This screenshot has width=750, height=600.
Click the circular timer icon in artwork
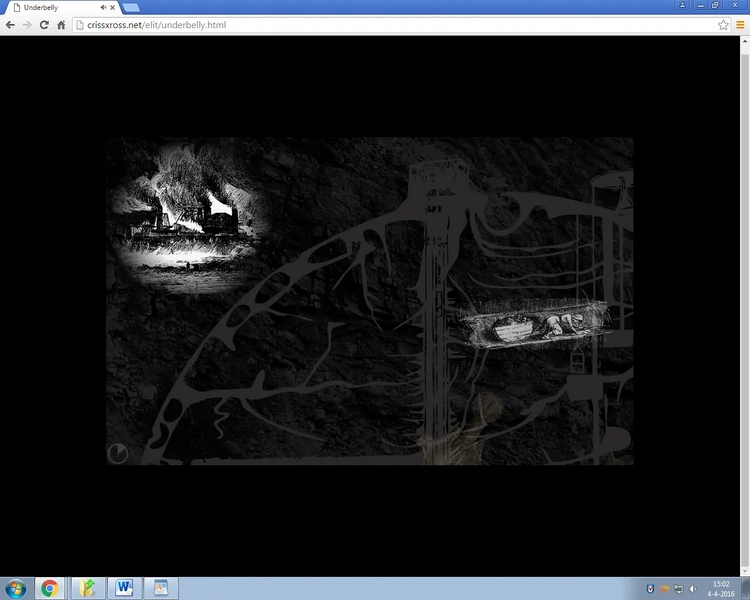click(118, 453)
